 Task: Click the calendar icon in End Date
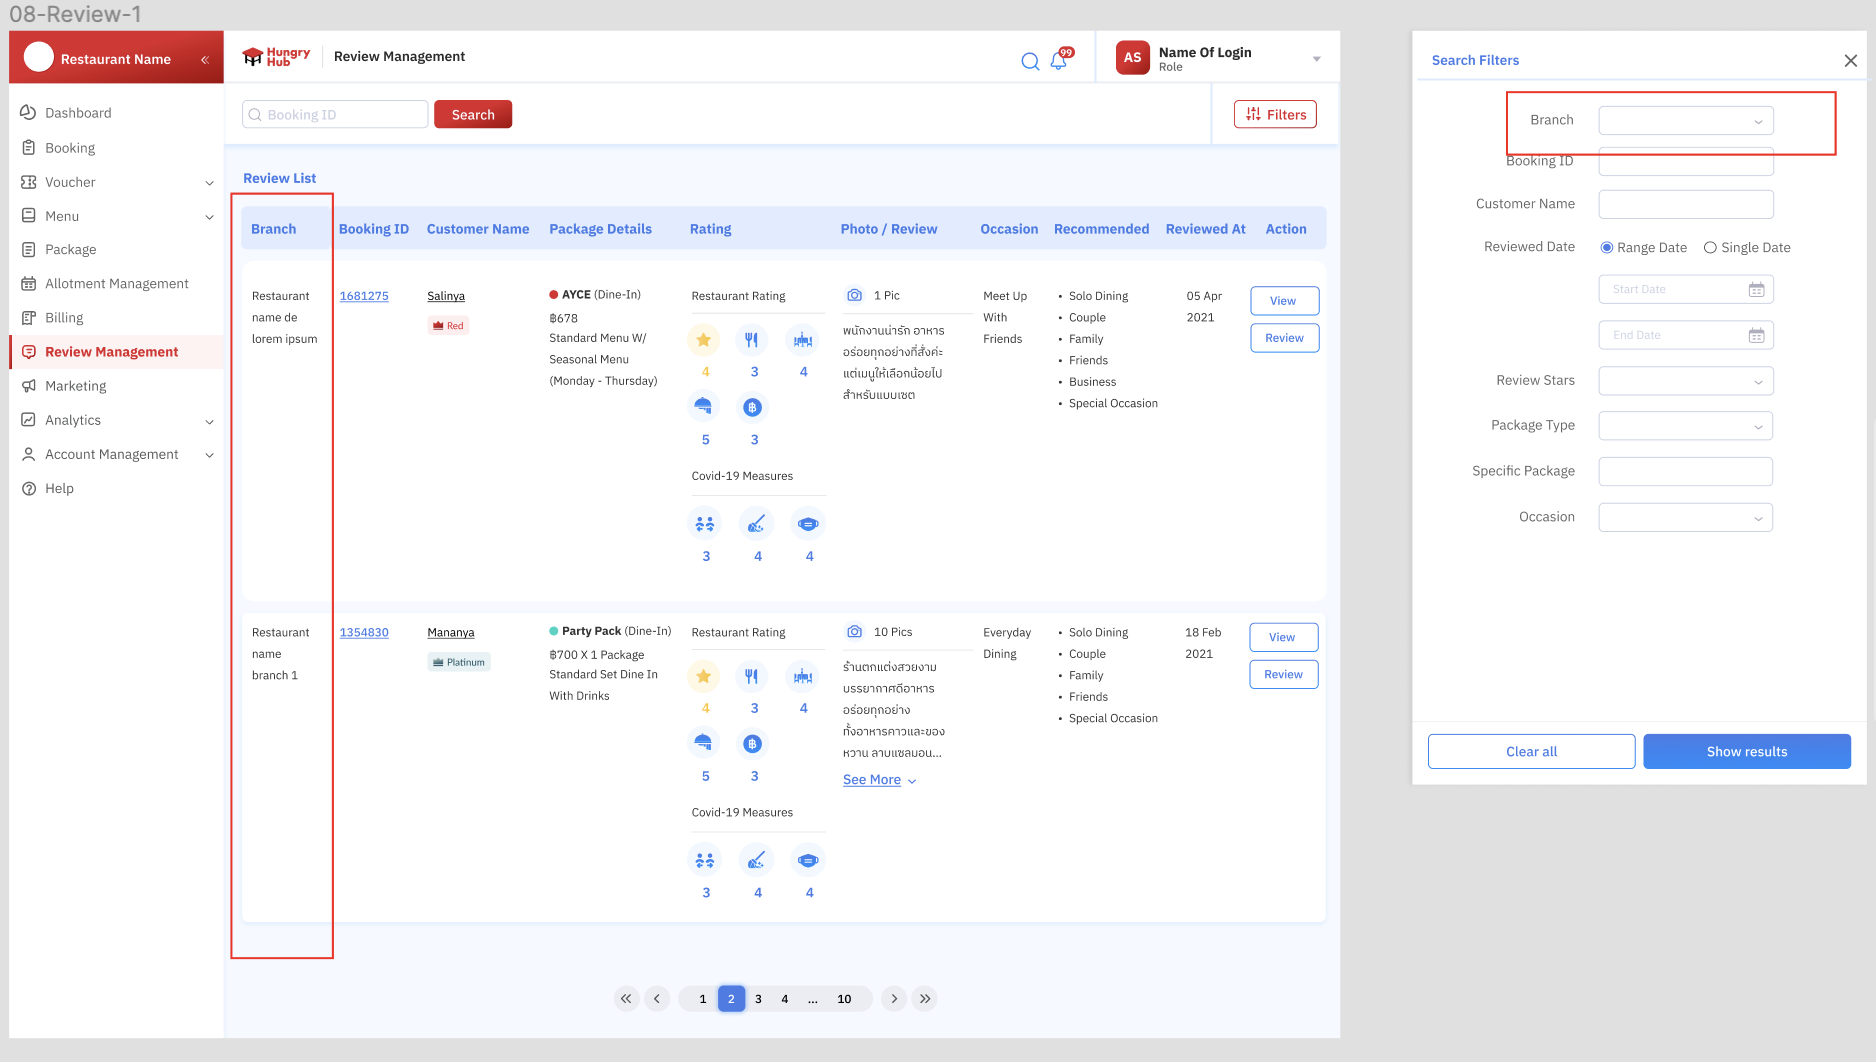point(1756,336)
